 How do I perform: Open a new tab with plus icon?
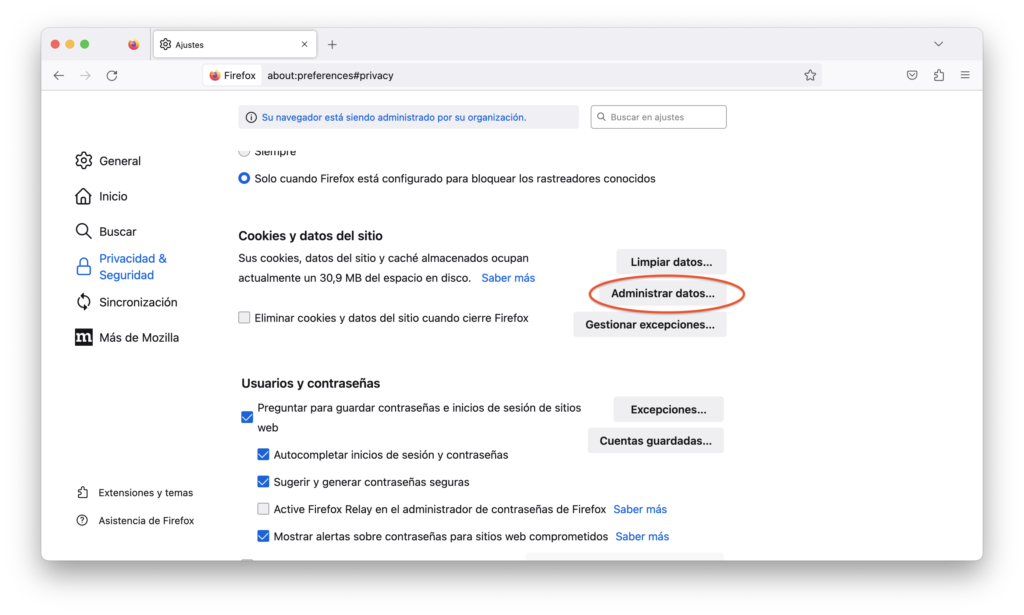[332, 44]
